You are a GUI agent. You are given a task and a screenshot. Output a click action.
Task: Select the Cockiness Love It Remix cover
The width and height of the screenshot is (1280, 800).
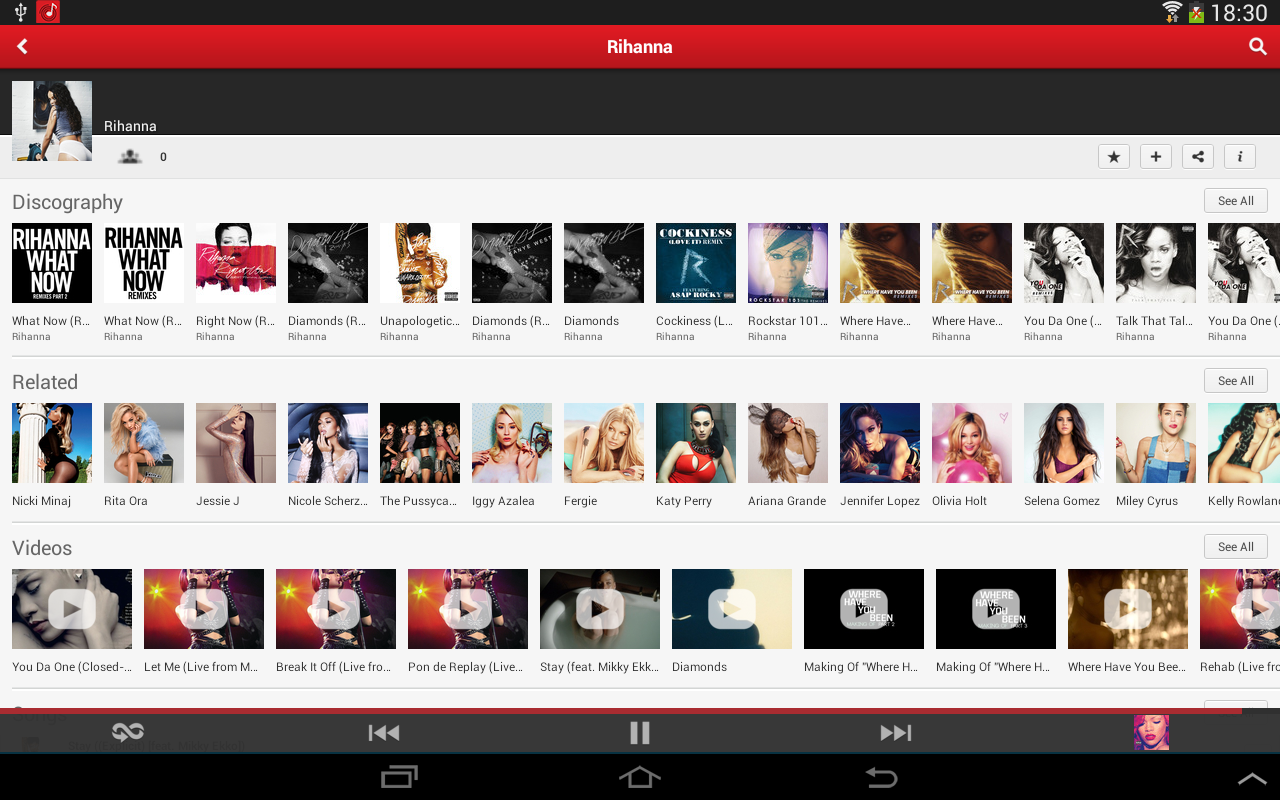coord(696,263)
